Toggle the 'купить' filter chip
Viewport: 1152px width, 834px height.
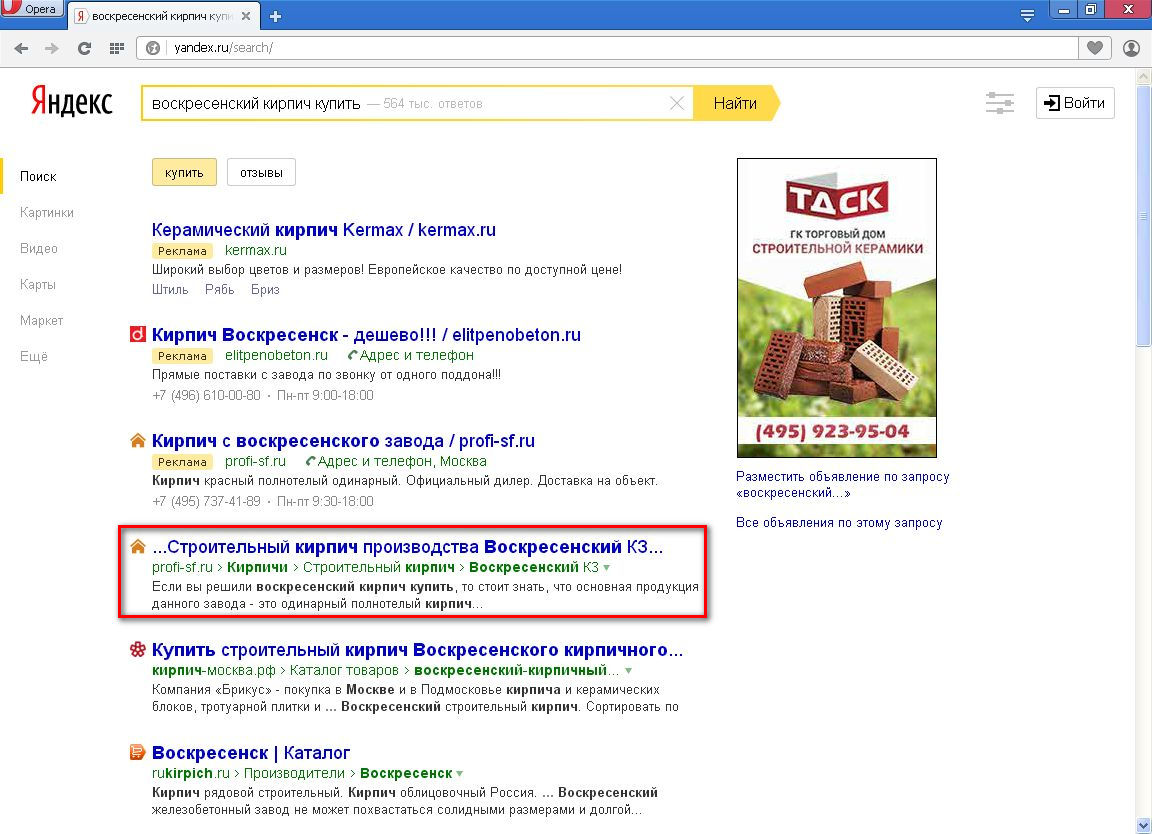coord(184,172)
